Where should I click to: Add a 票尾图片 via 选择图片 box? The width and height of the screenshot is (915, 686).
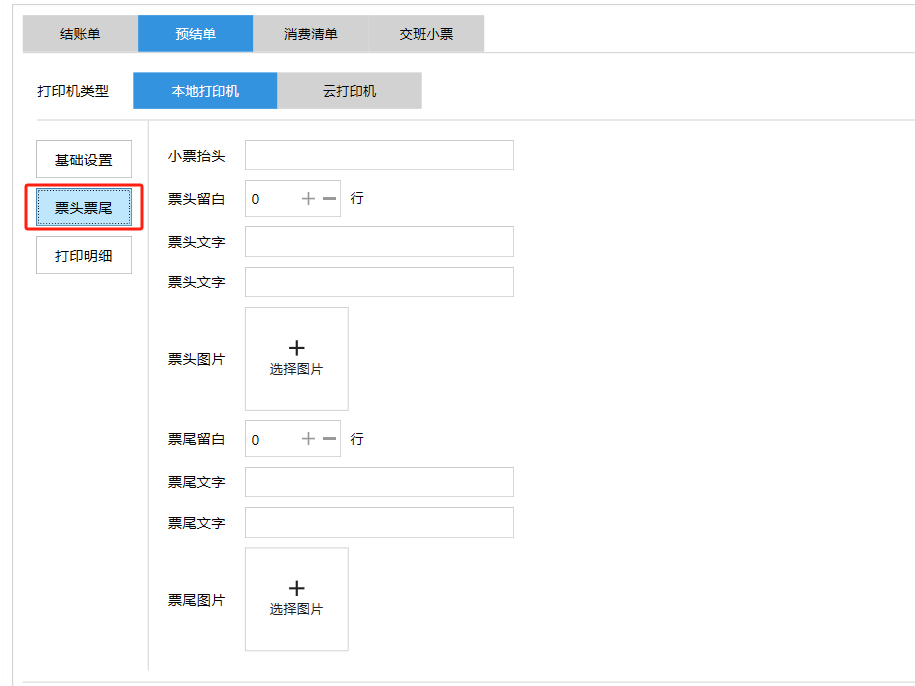pyautogui.click(x=296, y=598)
